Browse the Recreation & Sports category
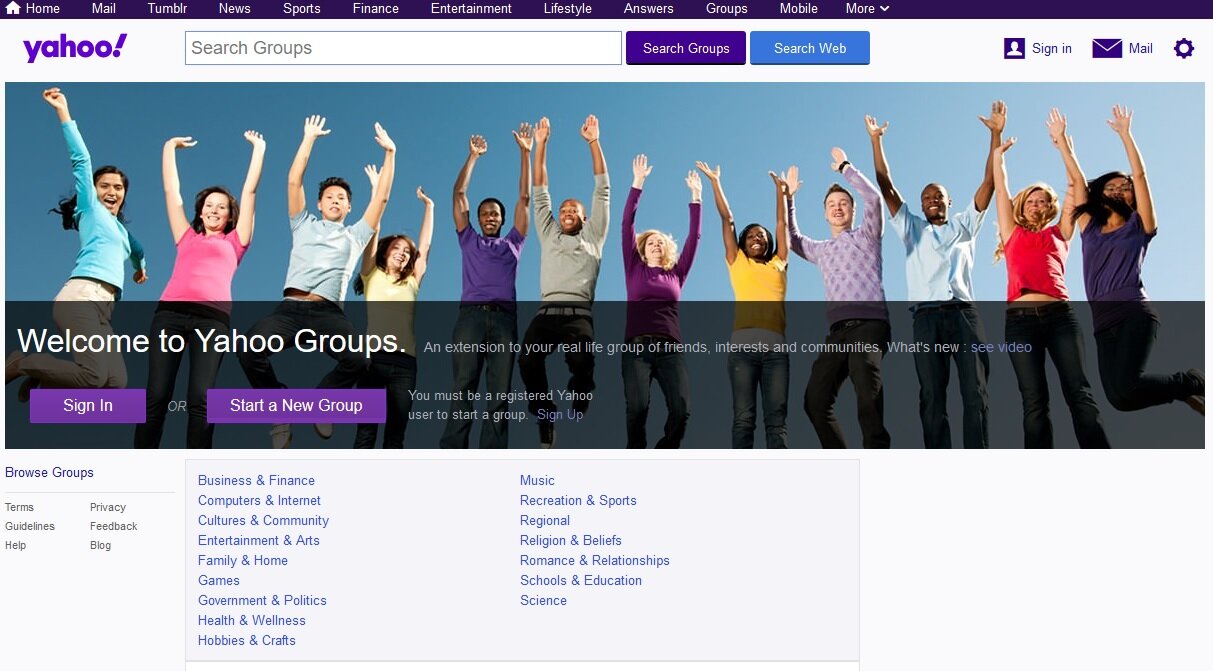This screenshot has height=671, width=1213. 578,500
